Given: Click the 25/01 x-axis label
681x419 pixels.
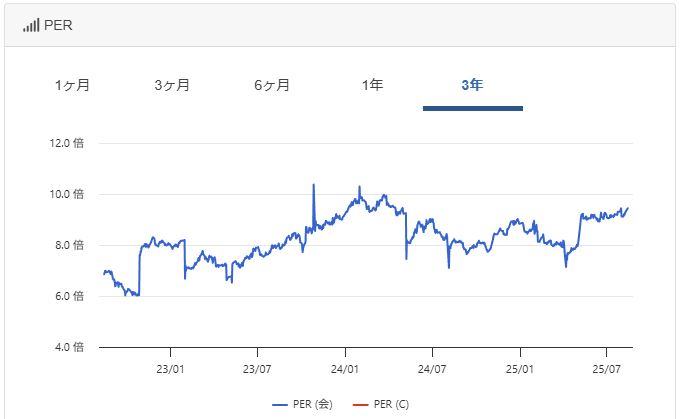Looking at the screenshot, I should (x=520, y=369).
